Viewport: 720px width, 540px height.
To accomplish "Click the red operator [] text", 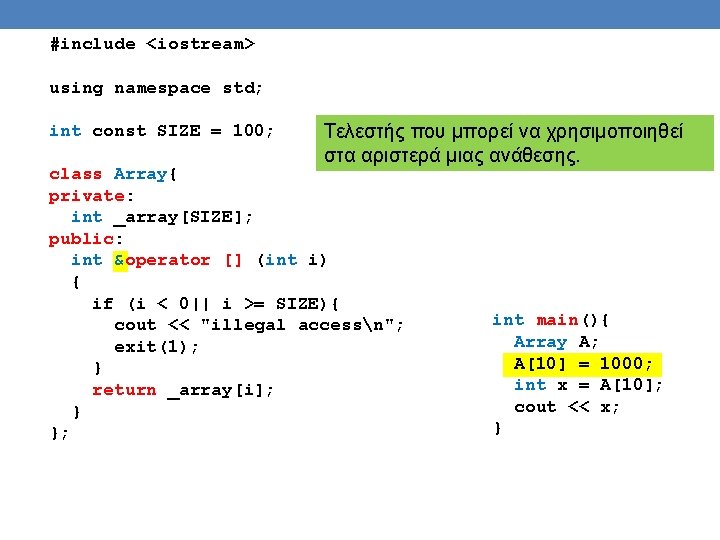I will (184, 260).
